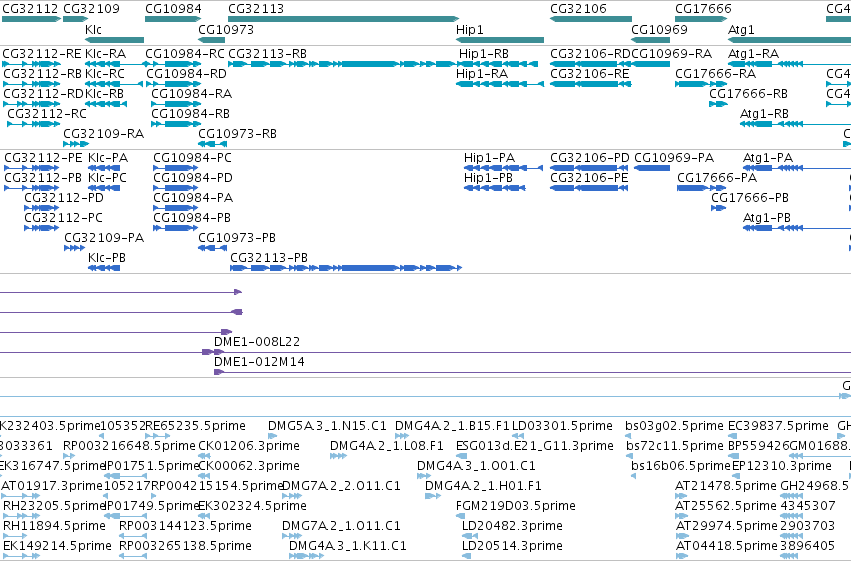This screenshot has width=851, height=561.
Task: Select transcript CG10984-RA
Action: coord(176,104)
